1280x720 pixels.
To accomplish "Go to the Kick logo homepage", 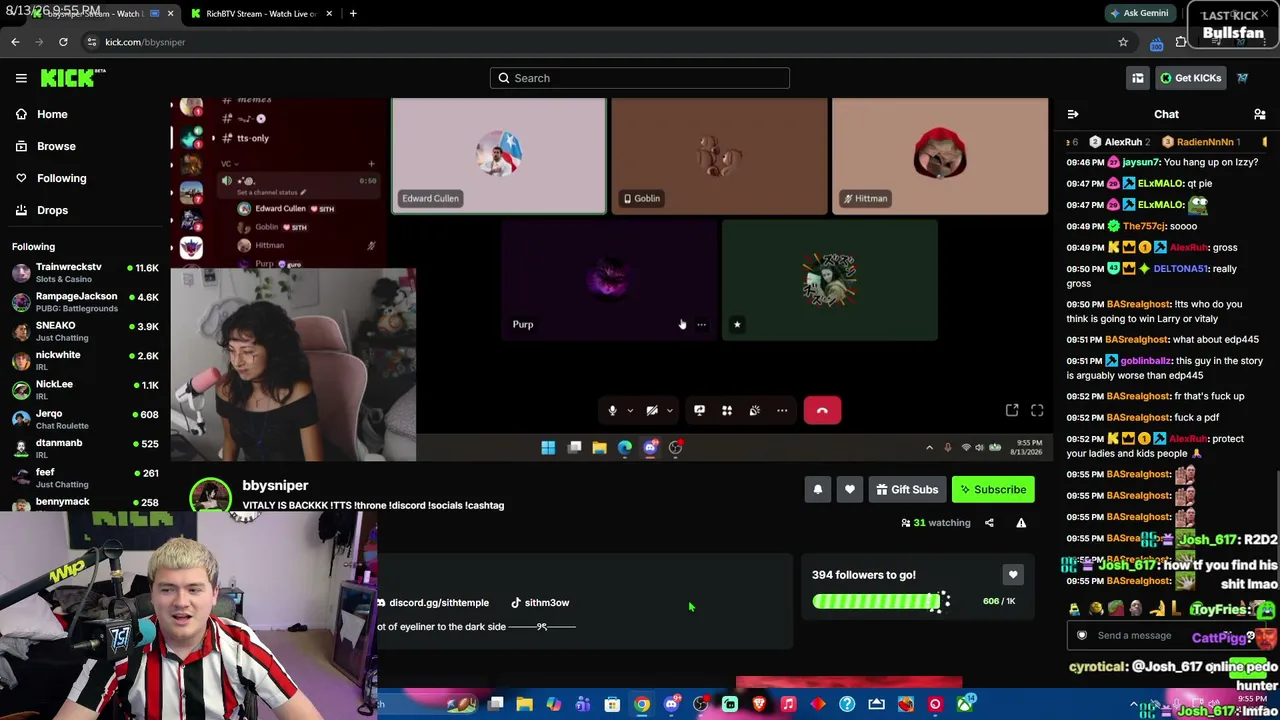I will coord(73,78).
